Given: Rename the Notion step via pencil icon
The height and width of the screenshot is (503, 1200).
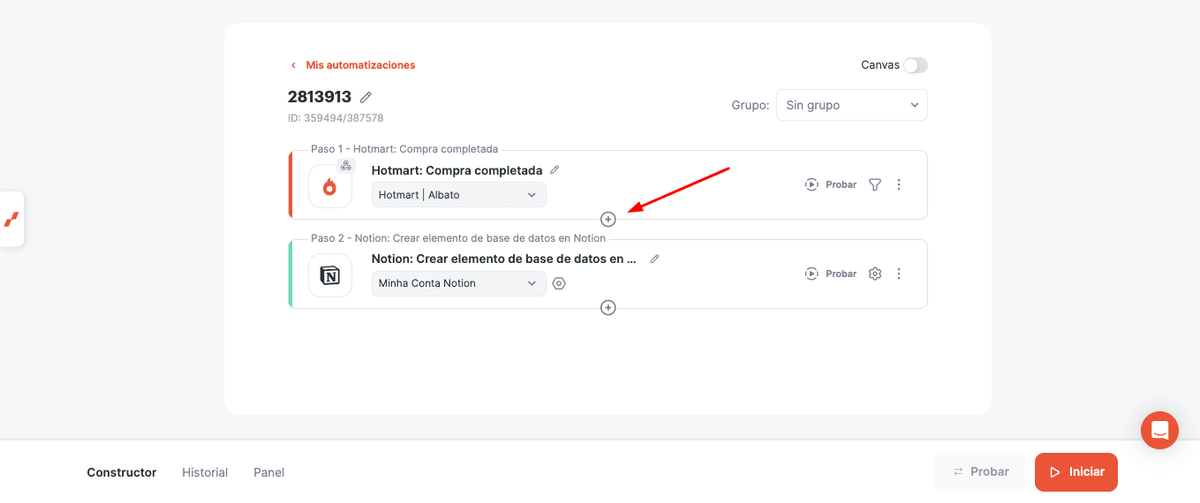Looking at the screenshot, I should [655, 258].
